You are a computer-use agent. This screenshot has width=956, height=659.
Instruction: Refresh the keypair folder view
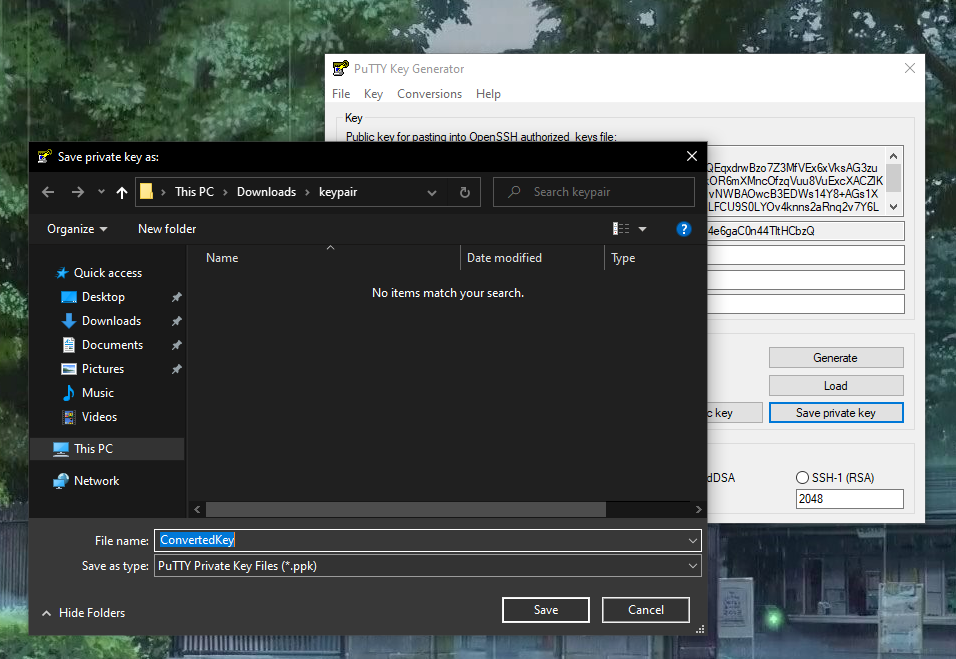[x=465, y=193]
